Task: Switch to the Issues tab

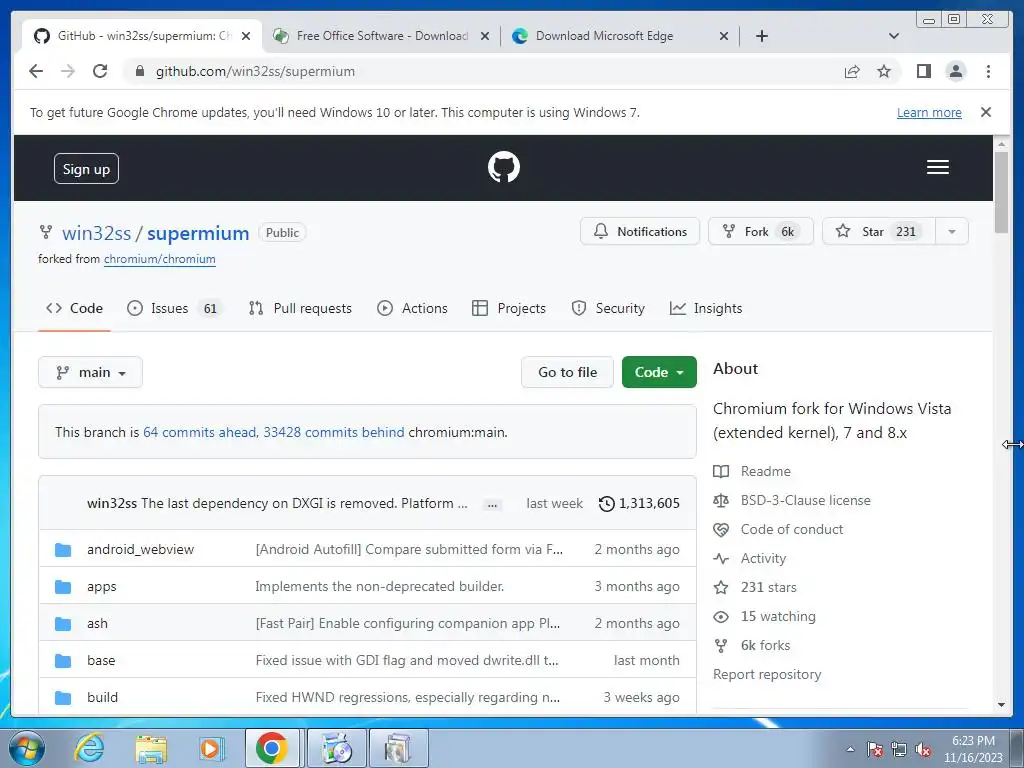Action: pyautogui.click(x=174, y=308)
